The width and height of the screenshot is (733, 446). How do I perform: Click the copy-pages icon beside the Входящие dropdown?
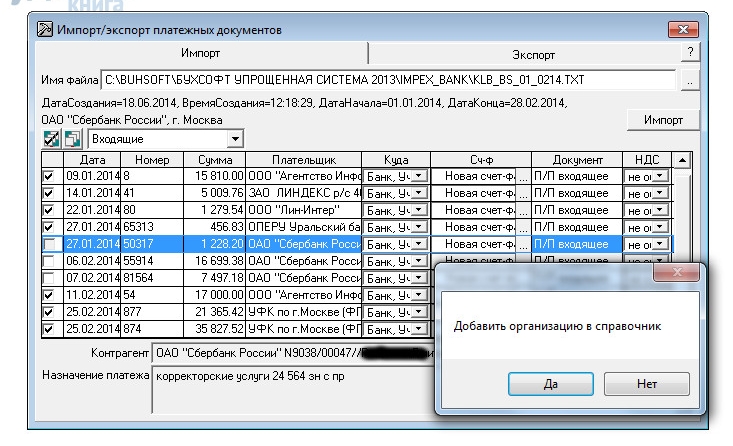(x=72, y=140)
